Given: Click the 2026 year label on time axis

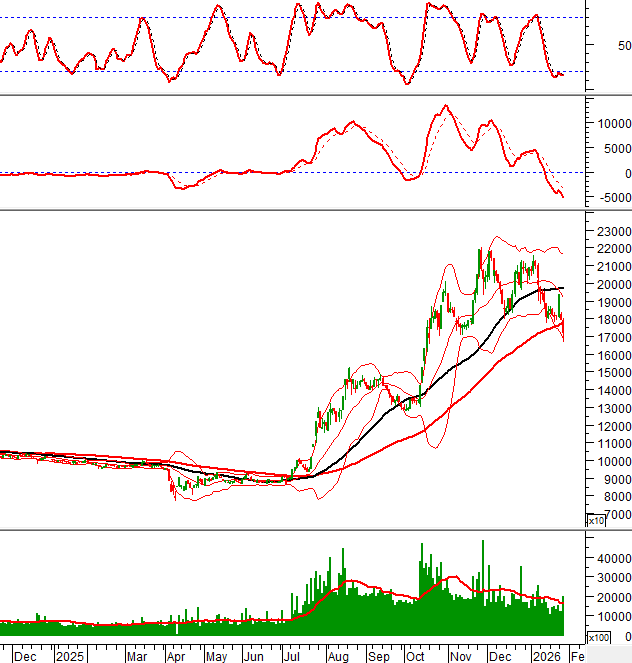Looking at the screenshot, I should (545, 656).
